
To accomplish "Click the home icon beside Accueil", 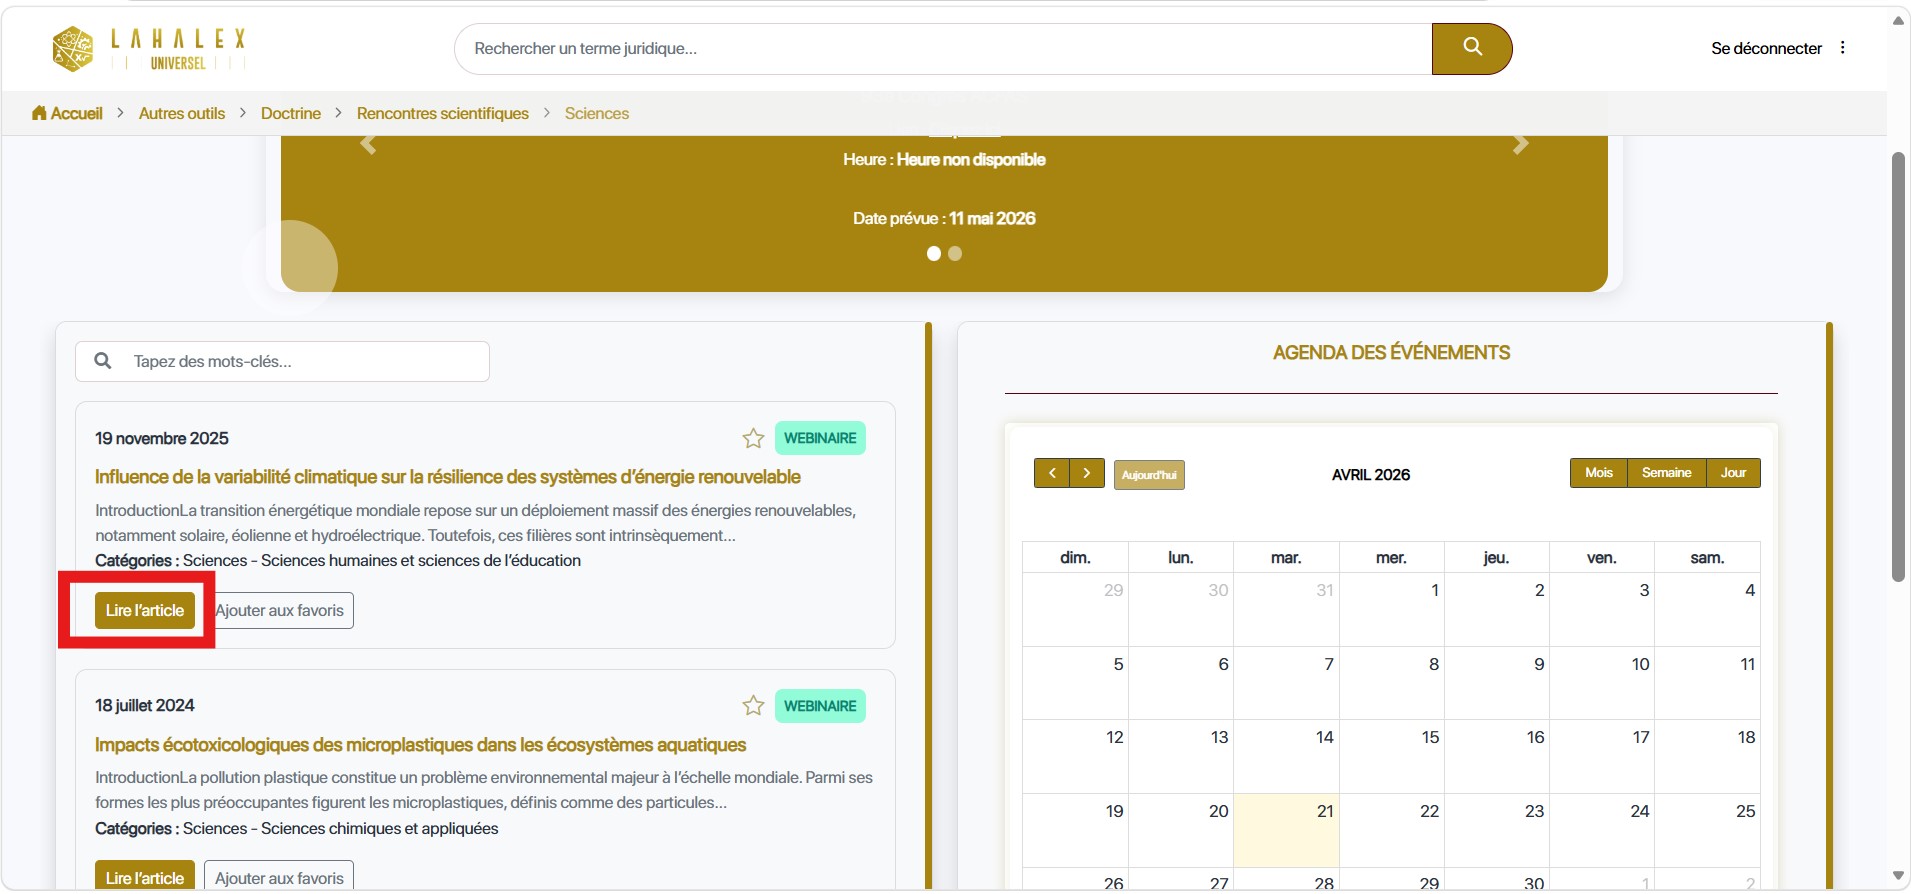I will pos(39,113).
